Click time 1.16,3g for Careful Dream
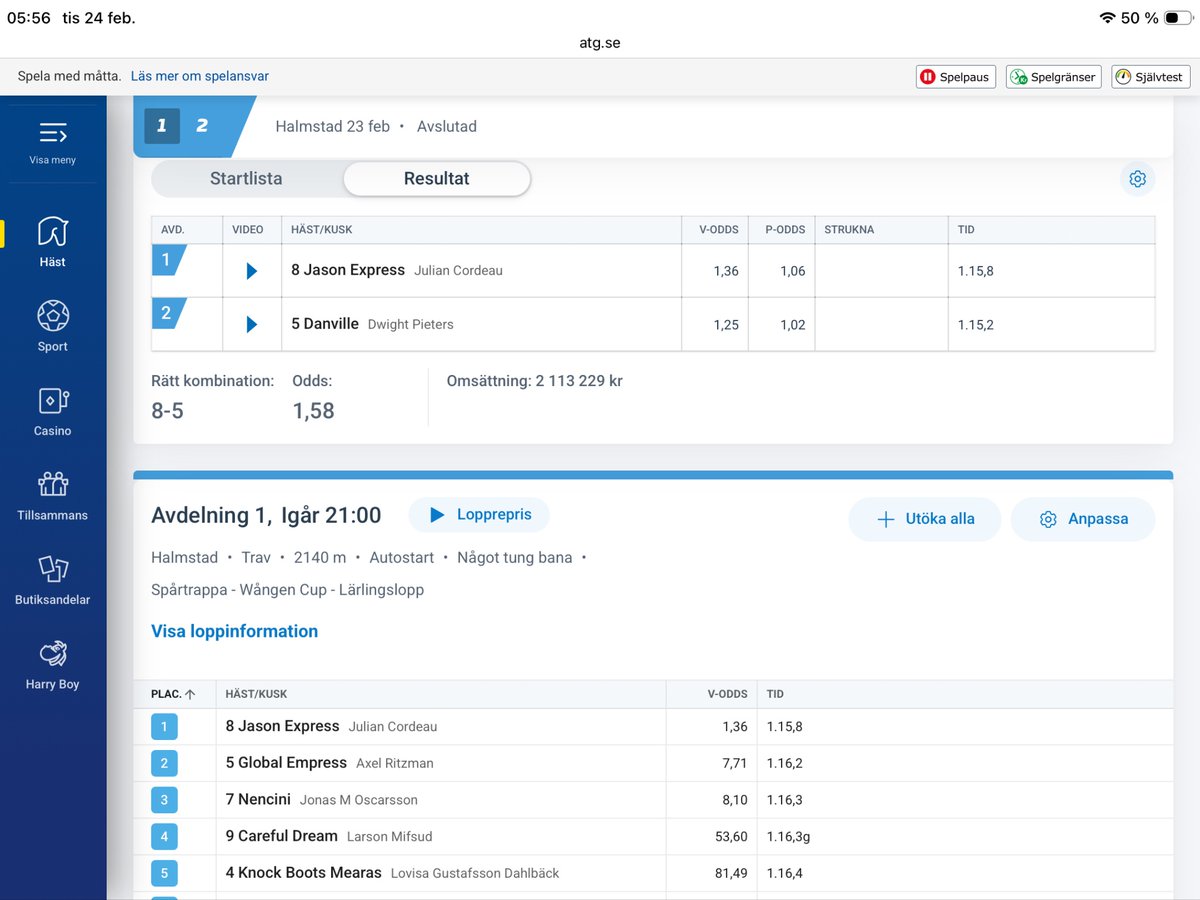 [x=789, y=837]
